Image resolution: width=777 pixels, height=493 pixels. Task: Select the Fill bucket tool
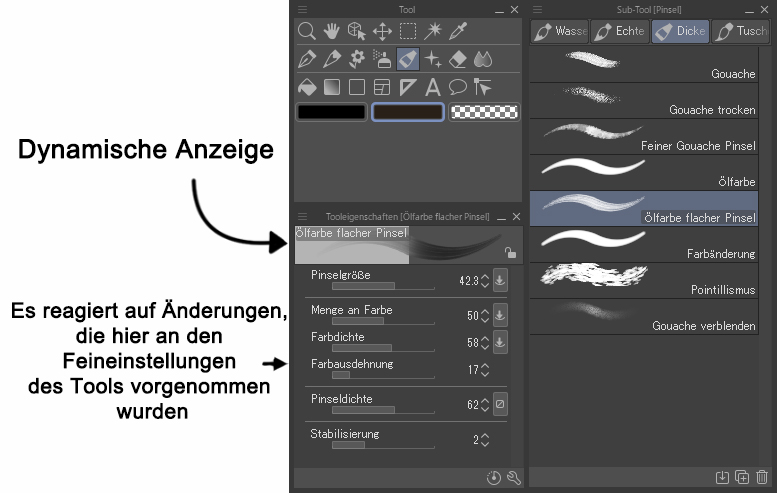[x=307, y=87]
